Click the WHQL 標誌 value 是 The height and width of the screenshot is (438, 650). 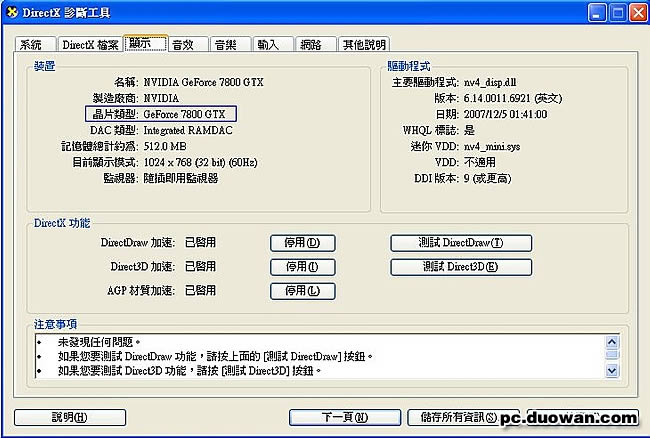click(469, 131)
